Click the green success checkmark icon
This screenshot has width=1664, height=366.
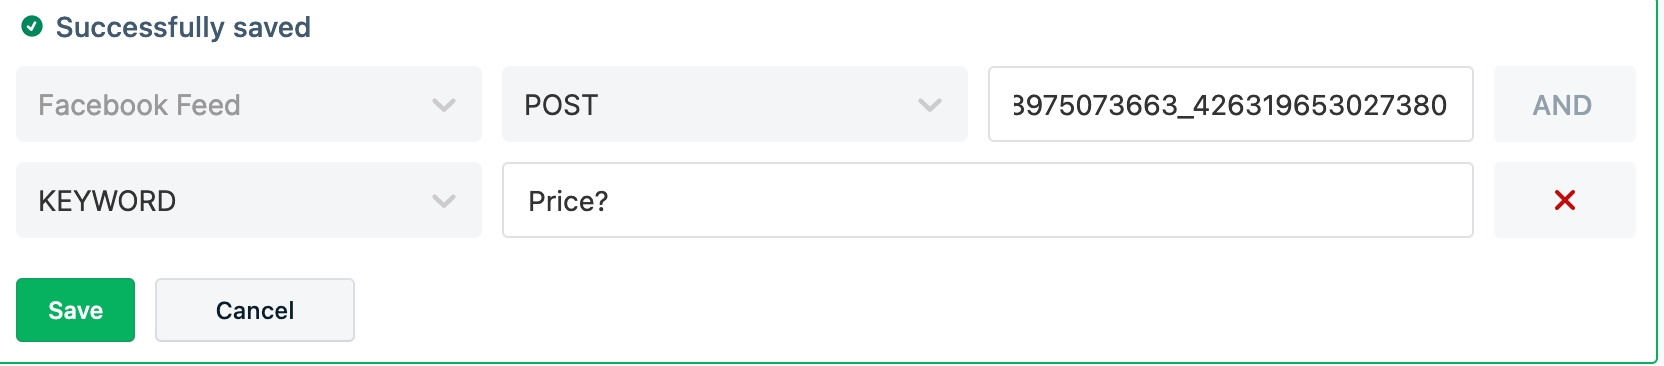tap(32, 27)
